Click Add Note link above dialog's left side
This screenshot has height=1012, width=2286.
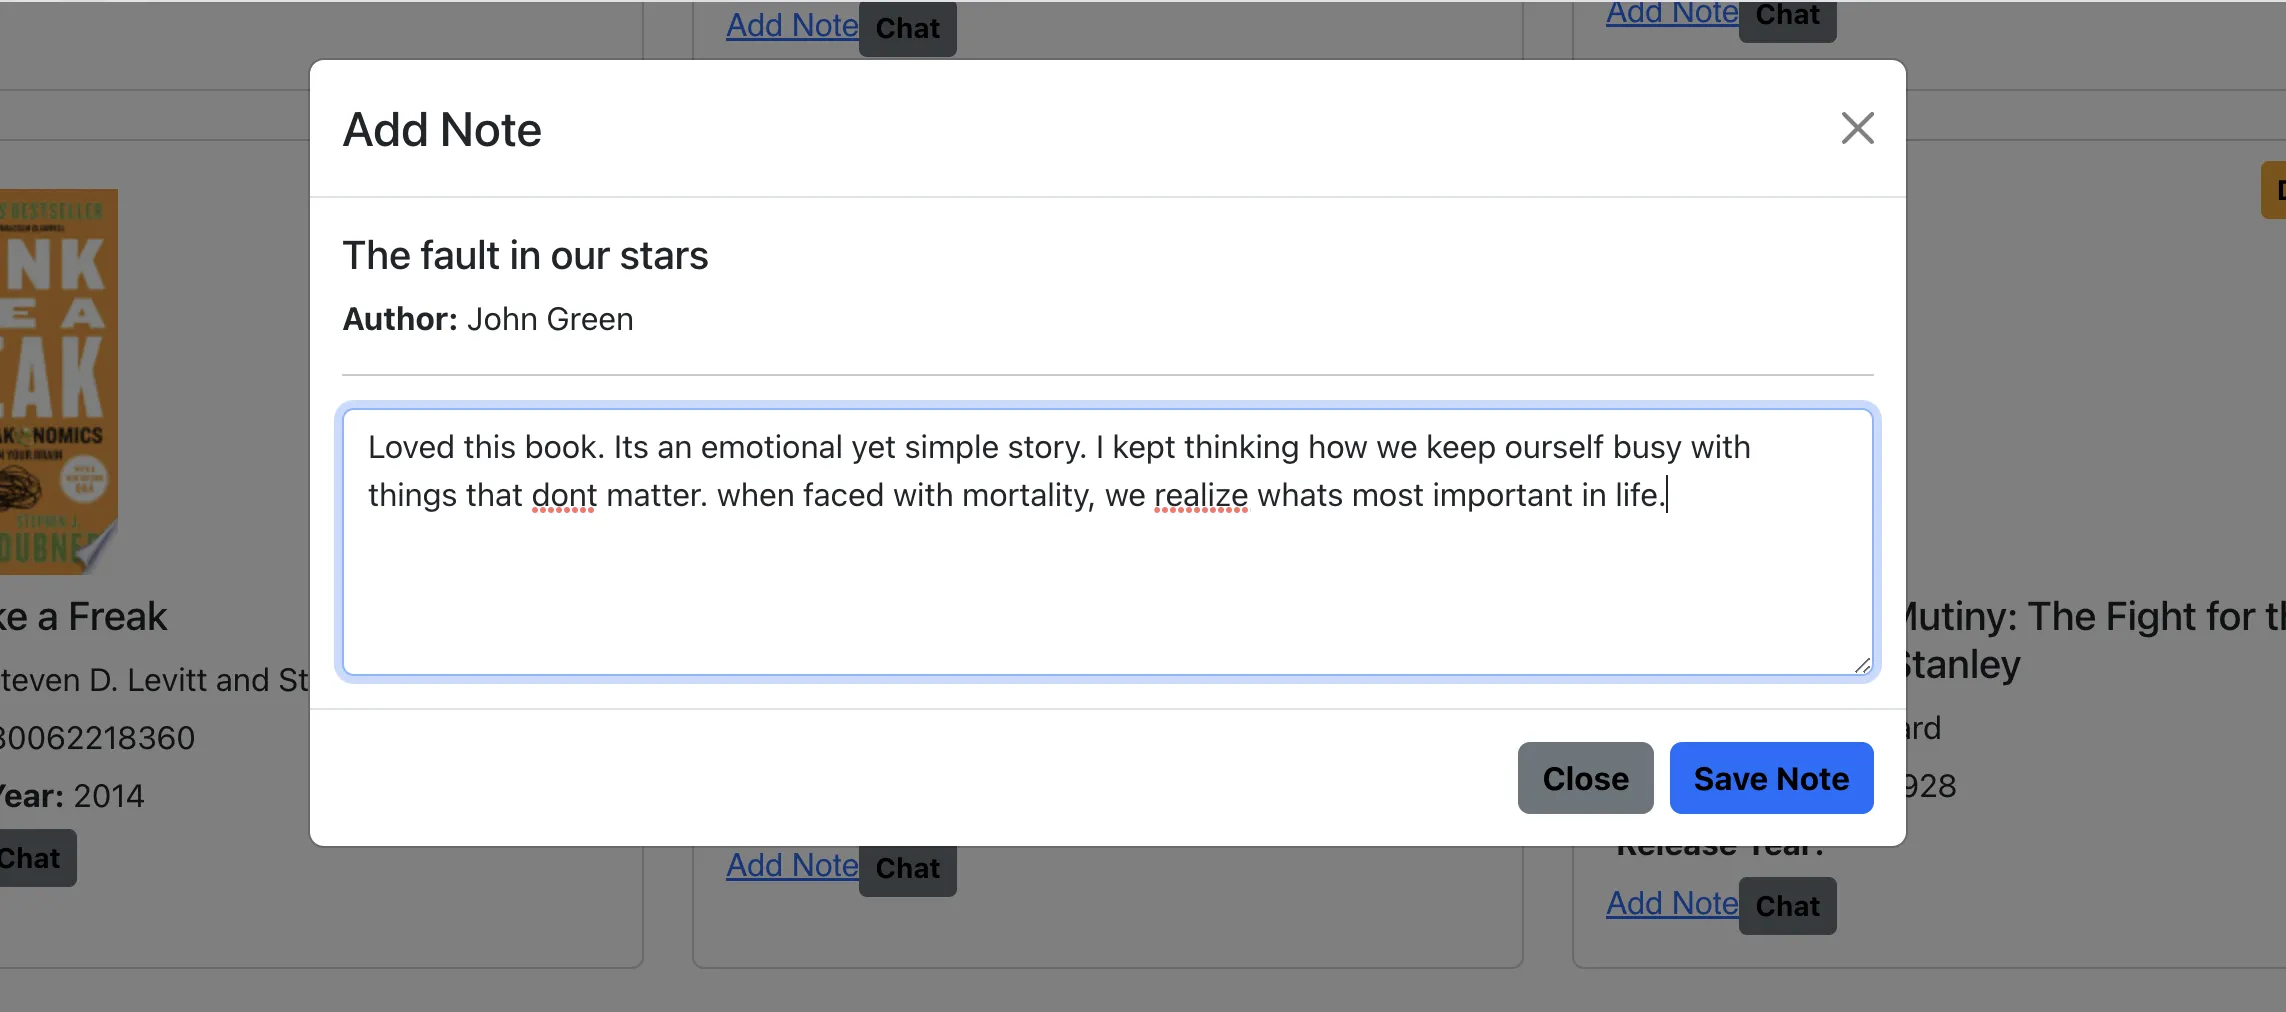pyautogui.click(x=791, y=26)
